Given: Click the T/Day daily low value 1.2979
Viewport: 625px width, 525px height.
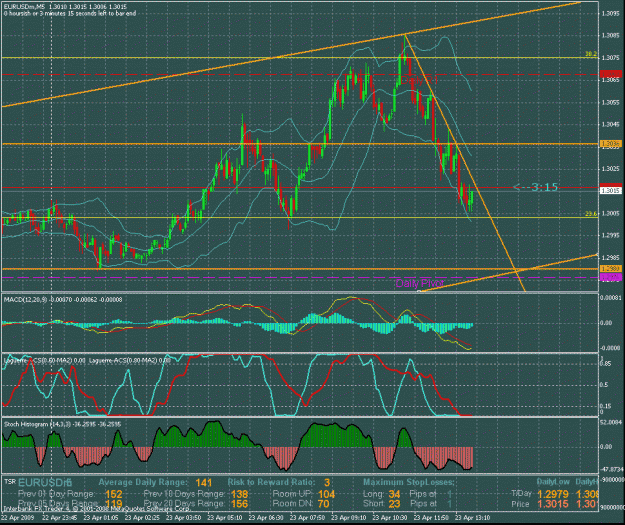Looking at the screenshot, I should [553, 494].
